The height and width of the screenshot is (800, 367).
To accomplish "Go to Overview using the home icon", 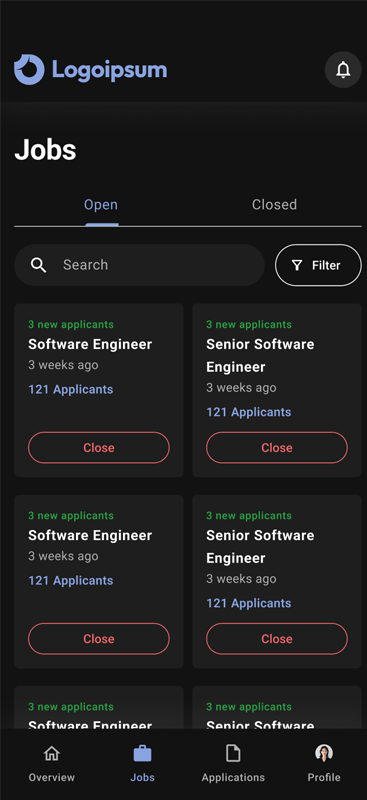I will tap(51, 753).
